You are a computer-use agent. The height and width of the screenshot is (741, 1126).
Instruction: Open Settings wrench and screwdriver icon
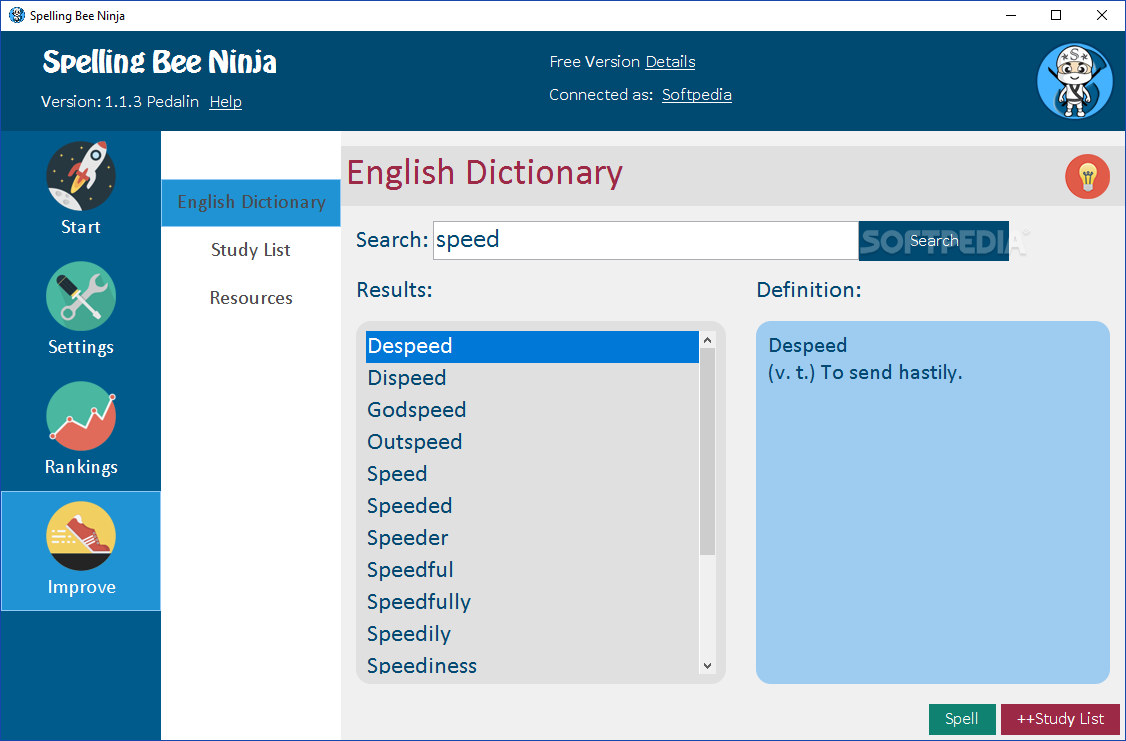(x=80, y=296)
